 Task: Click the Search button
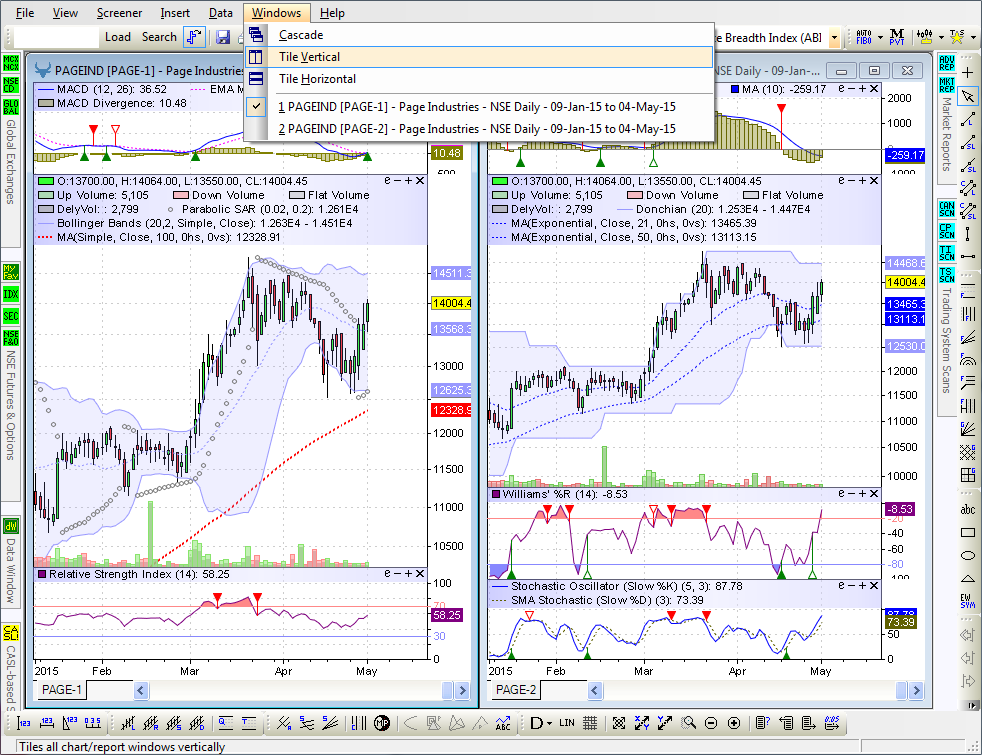pyautogui.click(x=159, y=37)
